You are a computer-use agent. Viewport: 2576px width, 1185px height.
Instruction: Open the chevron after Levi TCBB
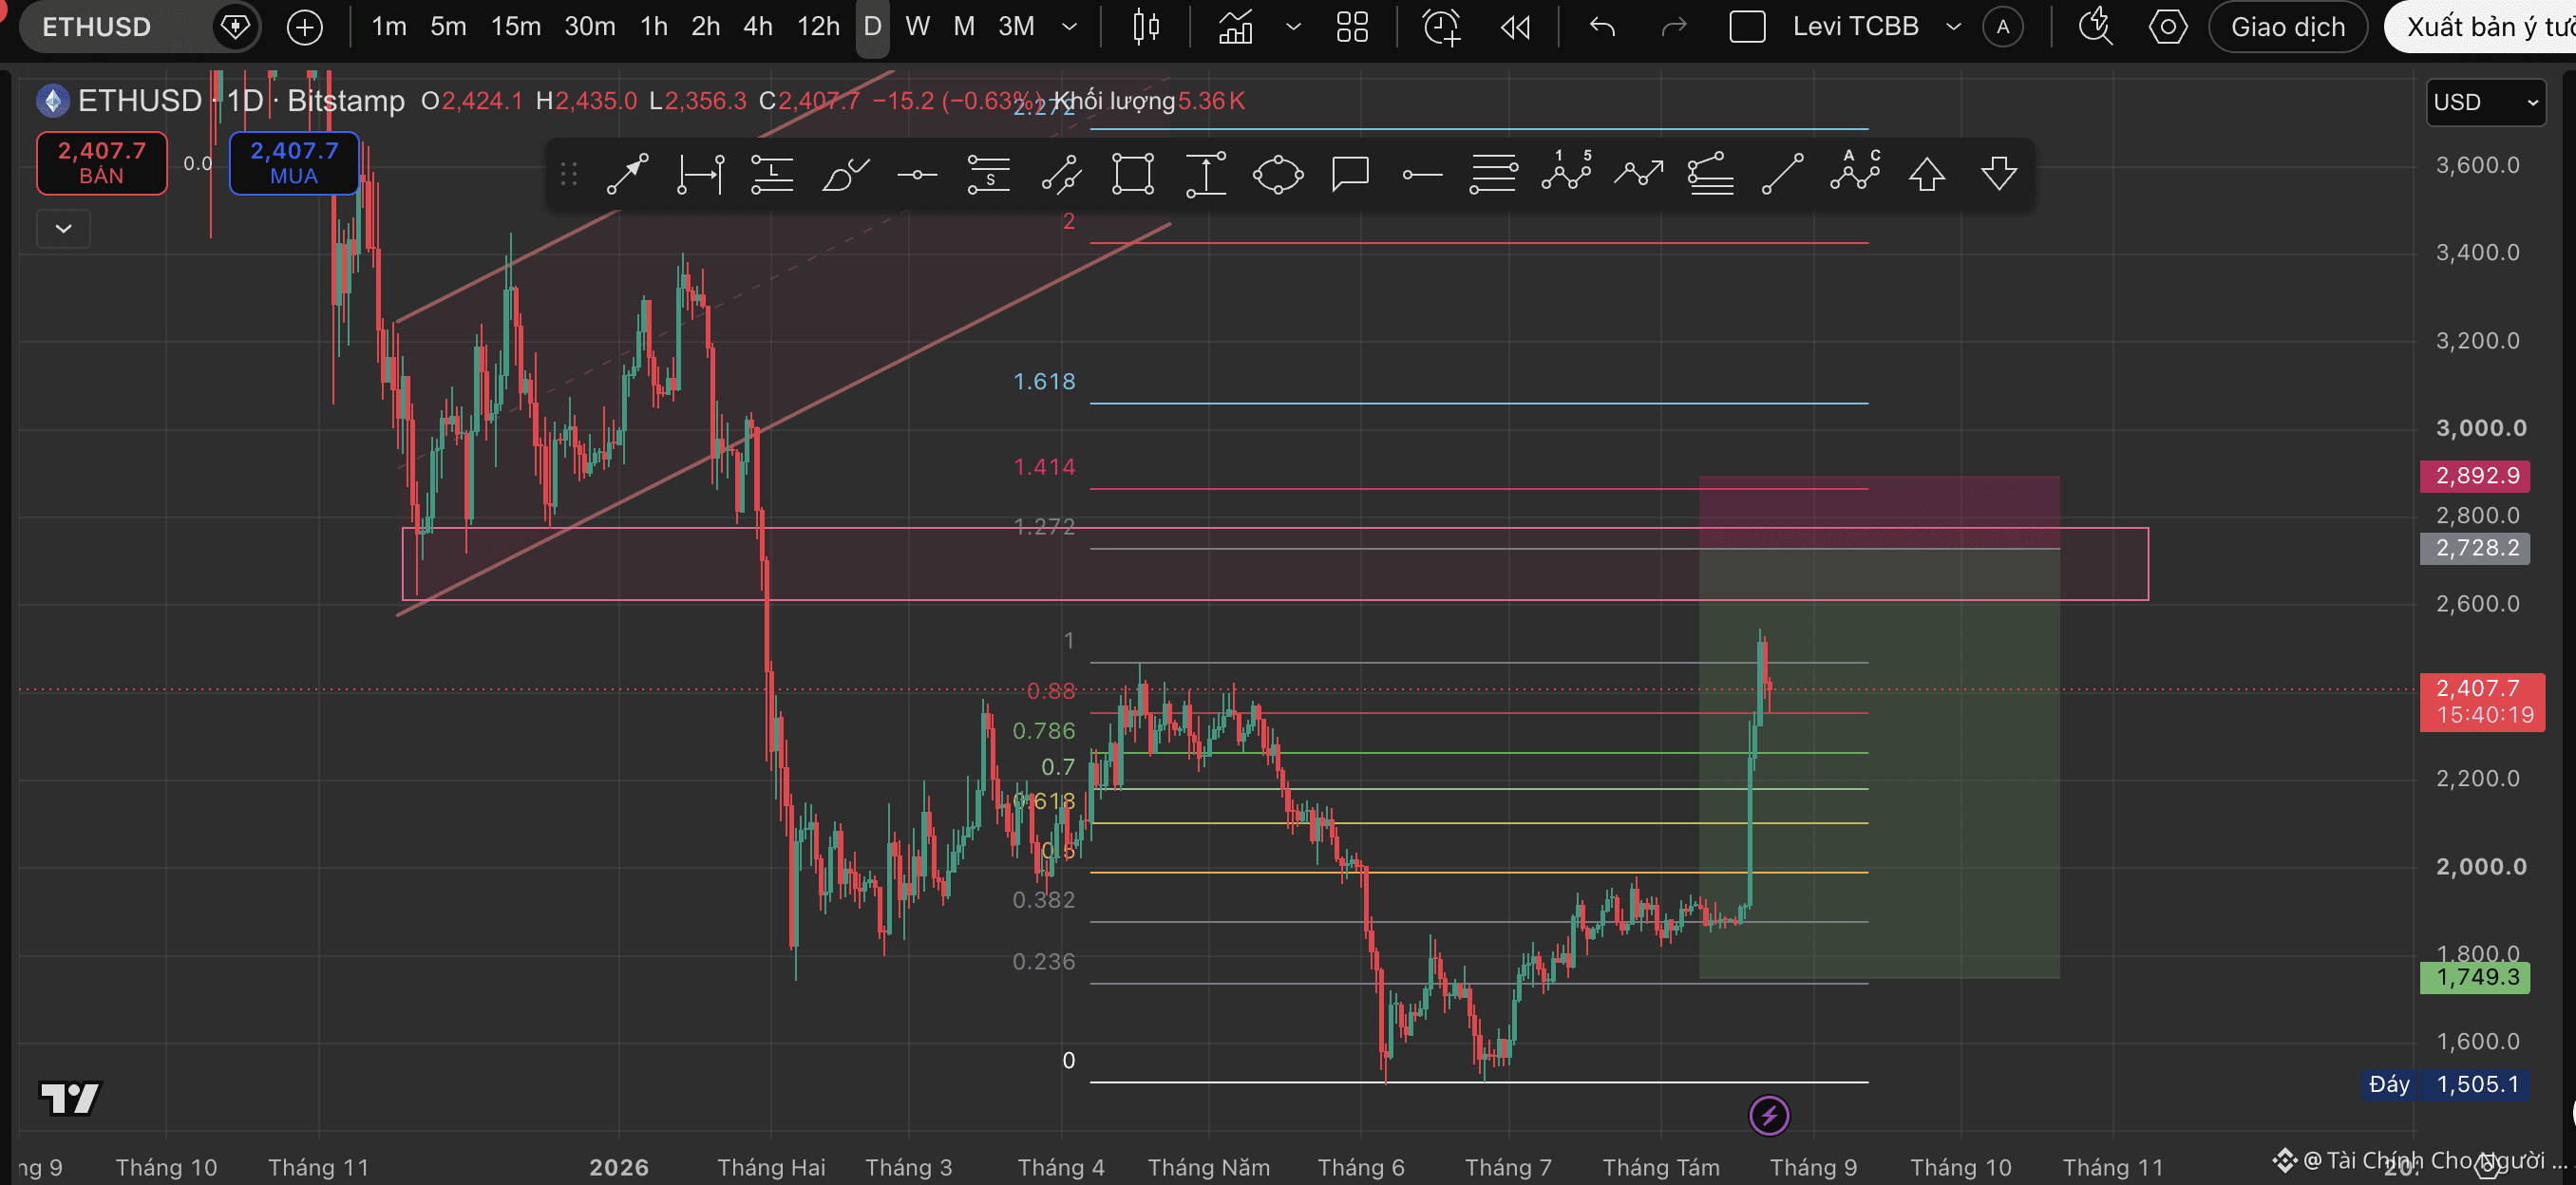coord(1953,27)
